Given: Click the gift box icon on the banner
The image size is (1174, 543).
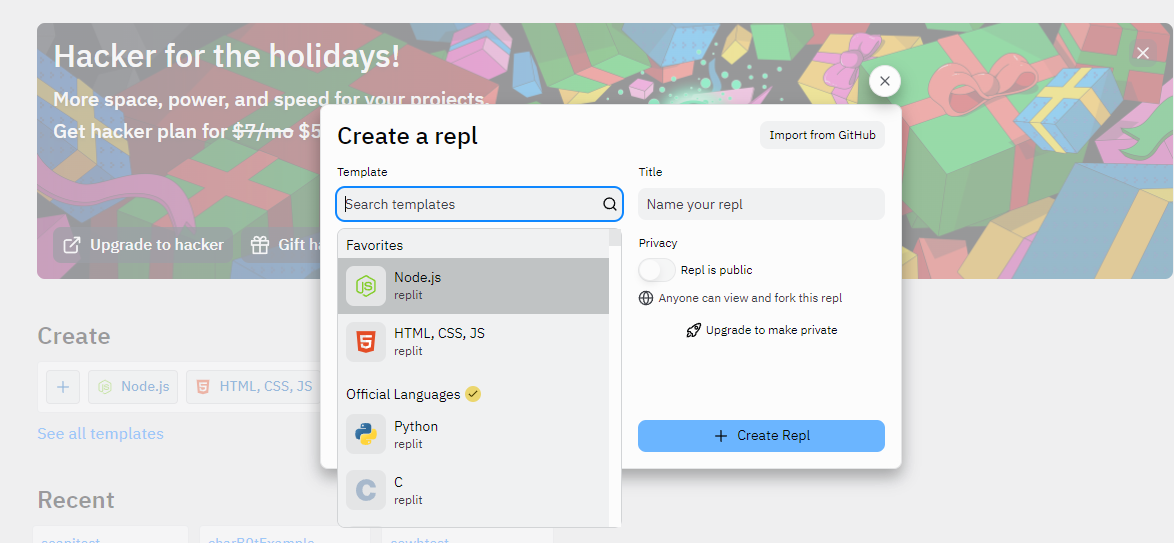Looking at the screenshot, I should (260, 245).
